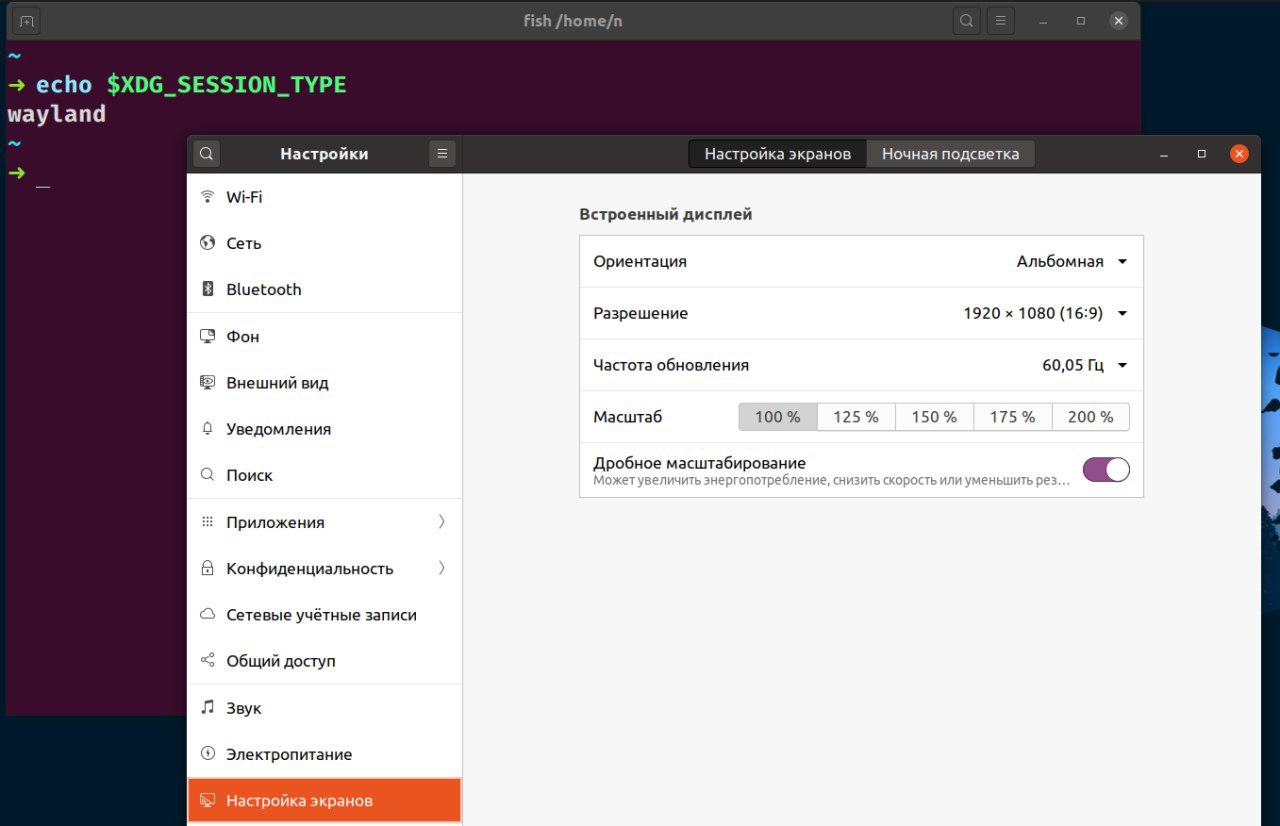Maximize the Settings window
The image size is (1280, 826).
tap(1202, 154)
